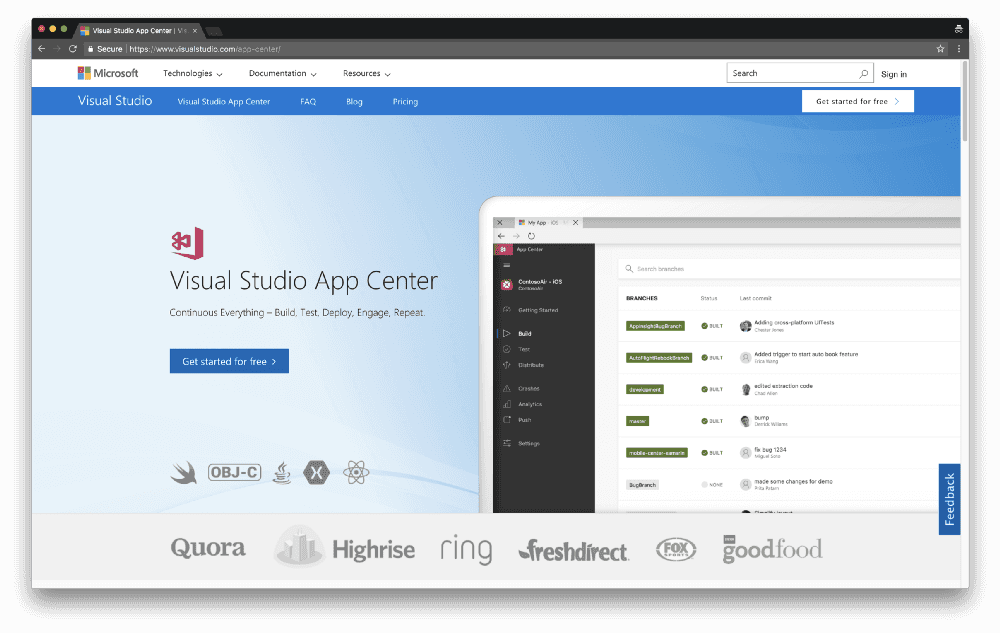Open the Feedback side tab
This screenshot has width=1000, height=633.
coord(949,499)
